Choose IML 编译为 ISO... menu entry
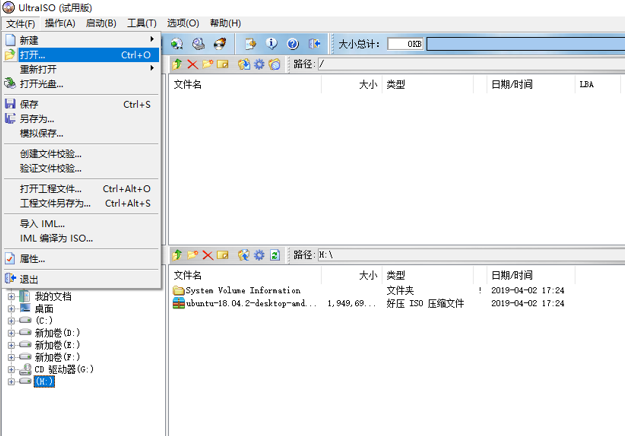 (82, 238)
